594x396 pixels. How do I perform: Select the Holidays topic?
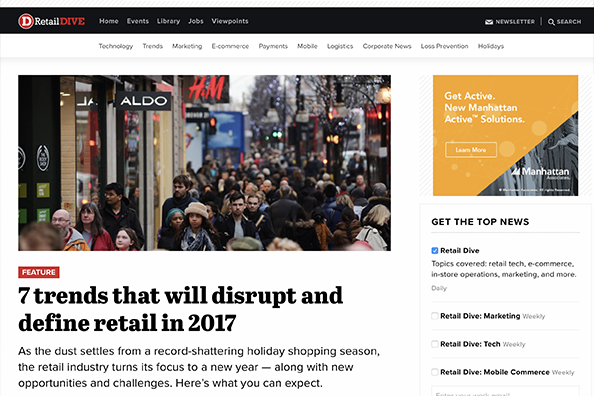click(491, 46)
